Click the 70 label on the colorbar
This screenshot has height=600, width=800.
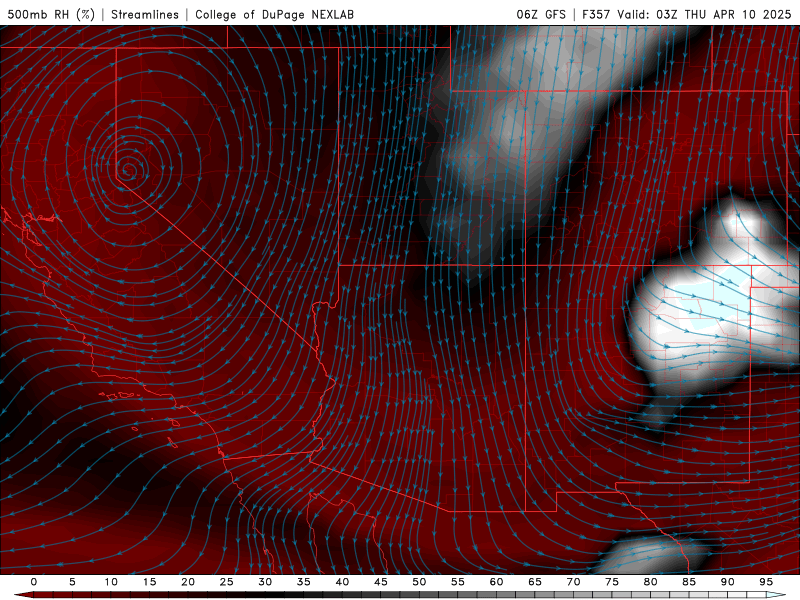click(573, 582)
